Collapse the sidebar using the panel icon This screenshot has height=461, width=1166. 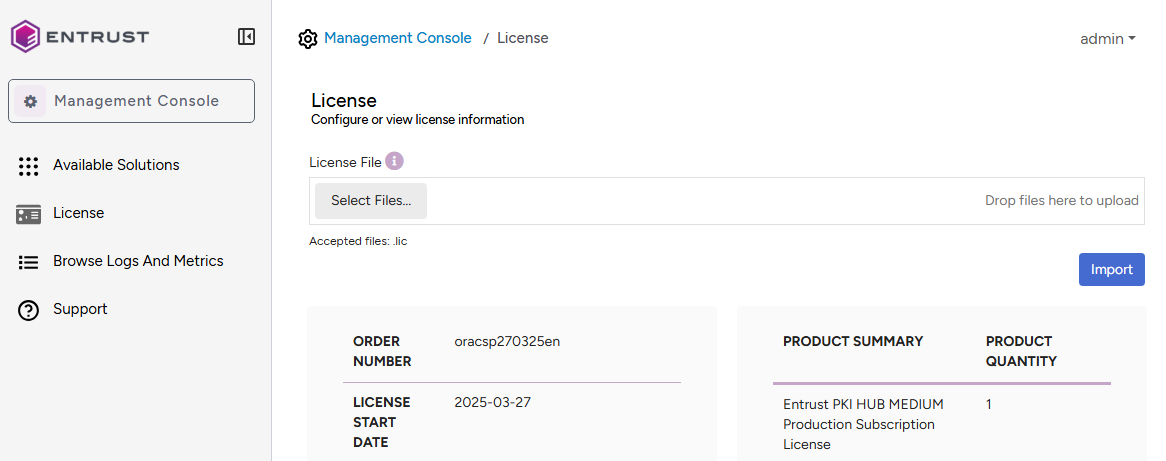246,37
